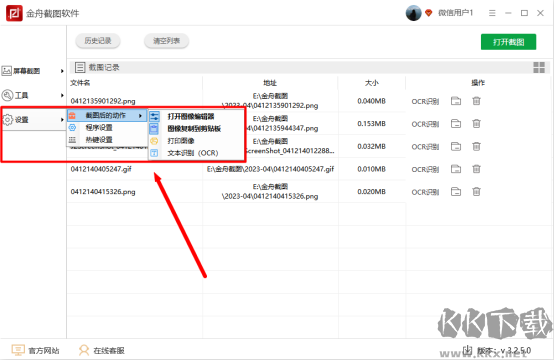The width and height of the screenshot is (554, 360).
Task: Click the 0.010MB size cell
Action: point(371,169)
